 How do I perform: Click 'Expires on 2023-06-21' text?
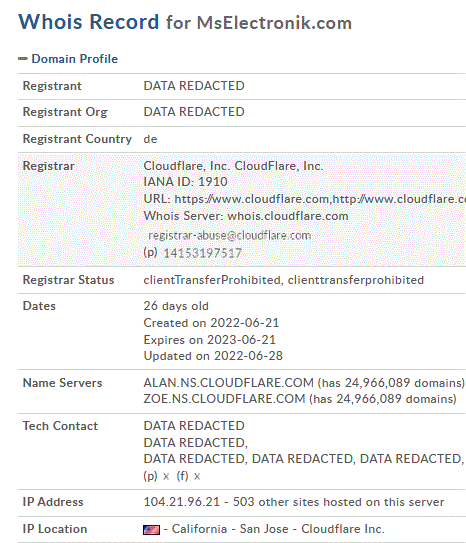(209, 340)
